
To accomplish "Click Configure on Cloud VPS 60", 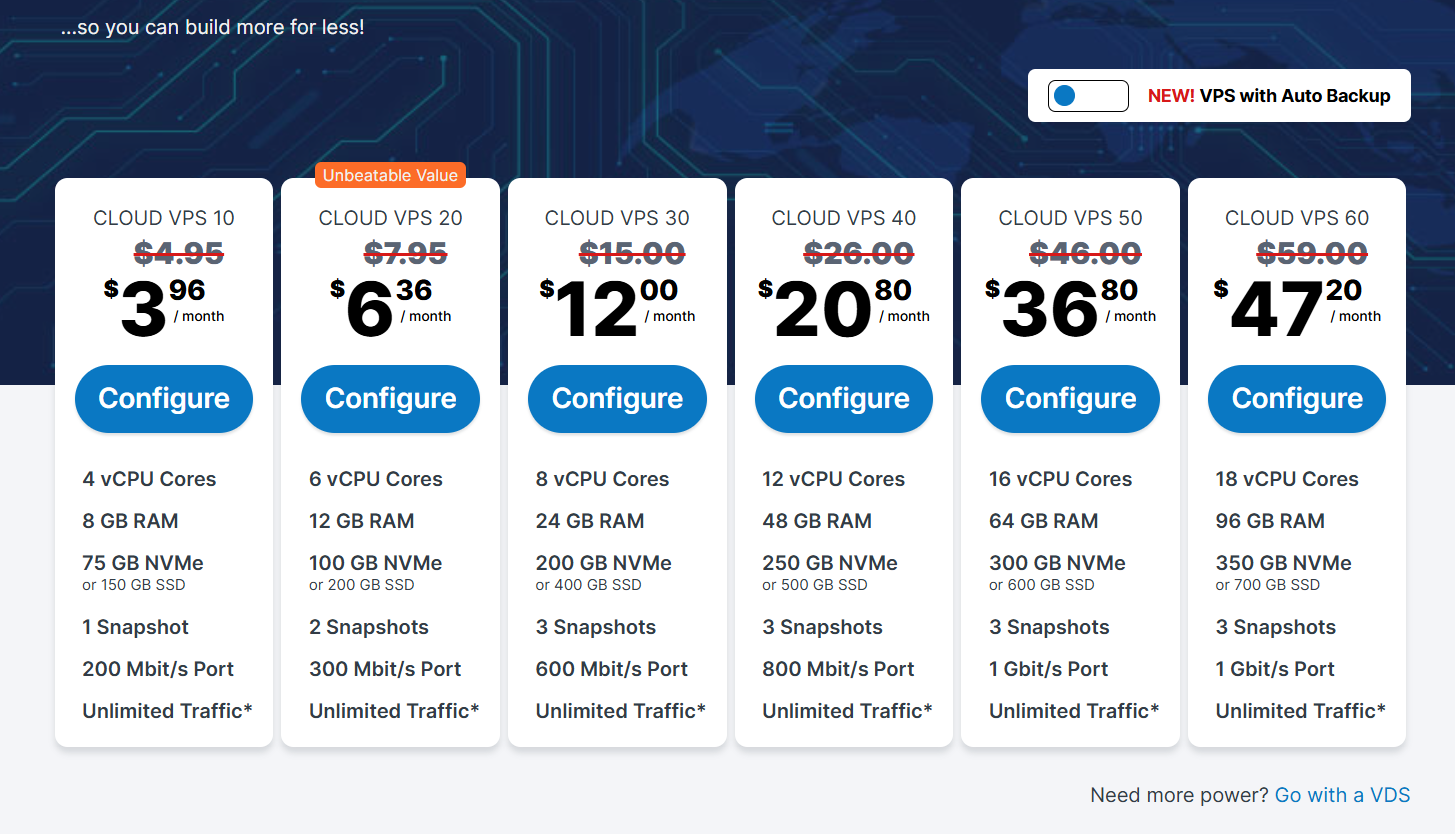I will (1296, 398).
